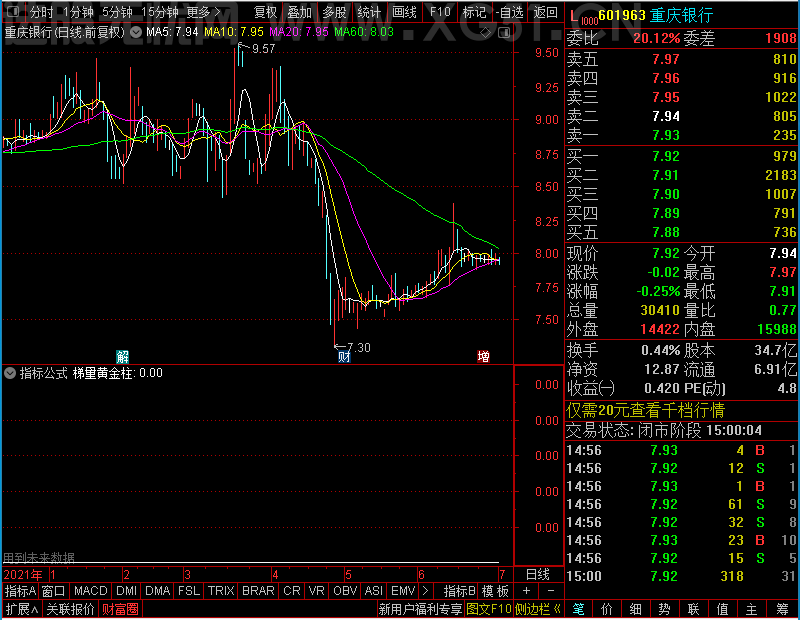800x620 pixels.
Task: Open 图文F10 info link
Action: [488, 609]
